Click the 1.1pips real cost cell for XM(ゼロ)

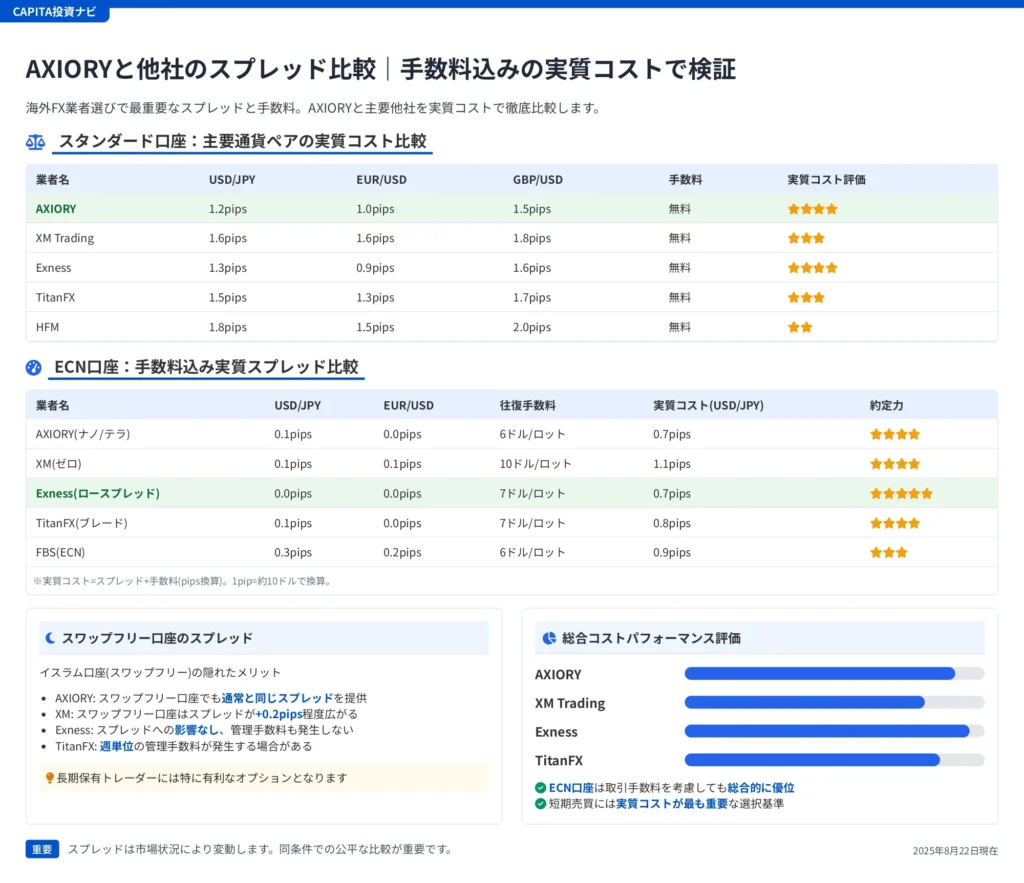[x=672, y=464]
